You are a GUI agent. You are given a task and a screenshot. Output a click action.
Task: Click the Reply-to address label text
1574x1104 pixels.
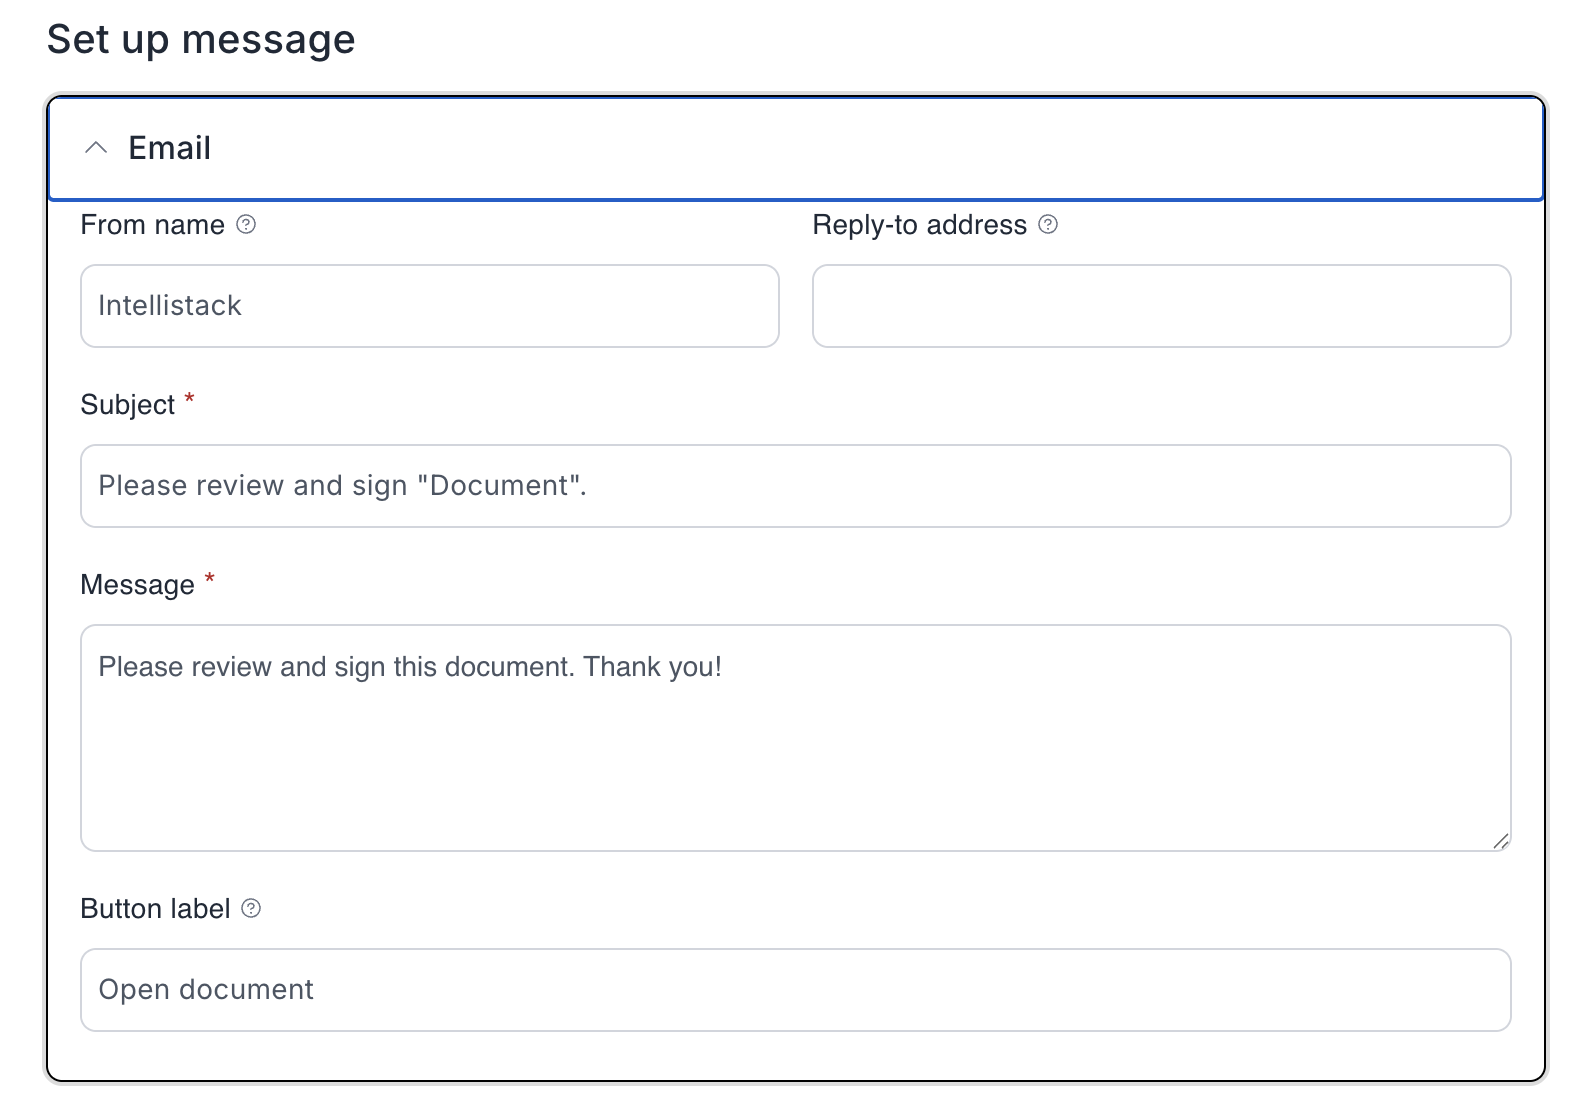pyautogui.click(x=919, y=225)
